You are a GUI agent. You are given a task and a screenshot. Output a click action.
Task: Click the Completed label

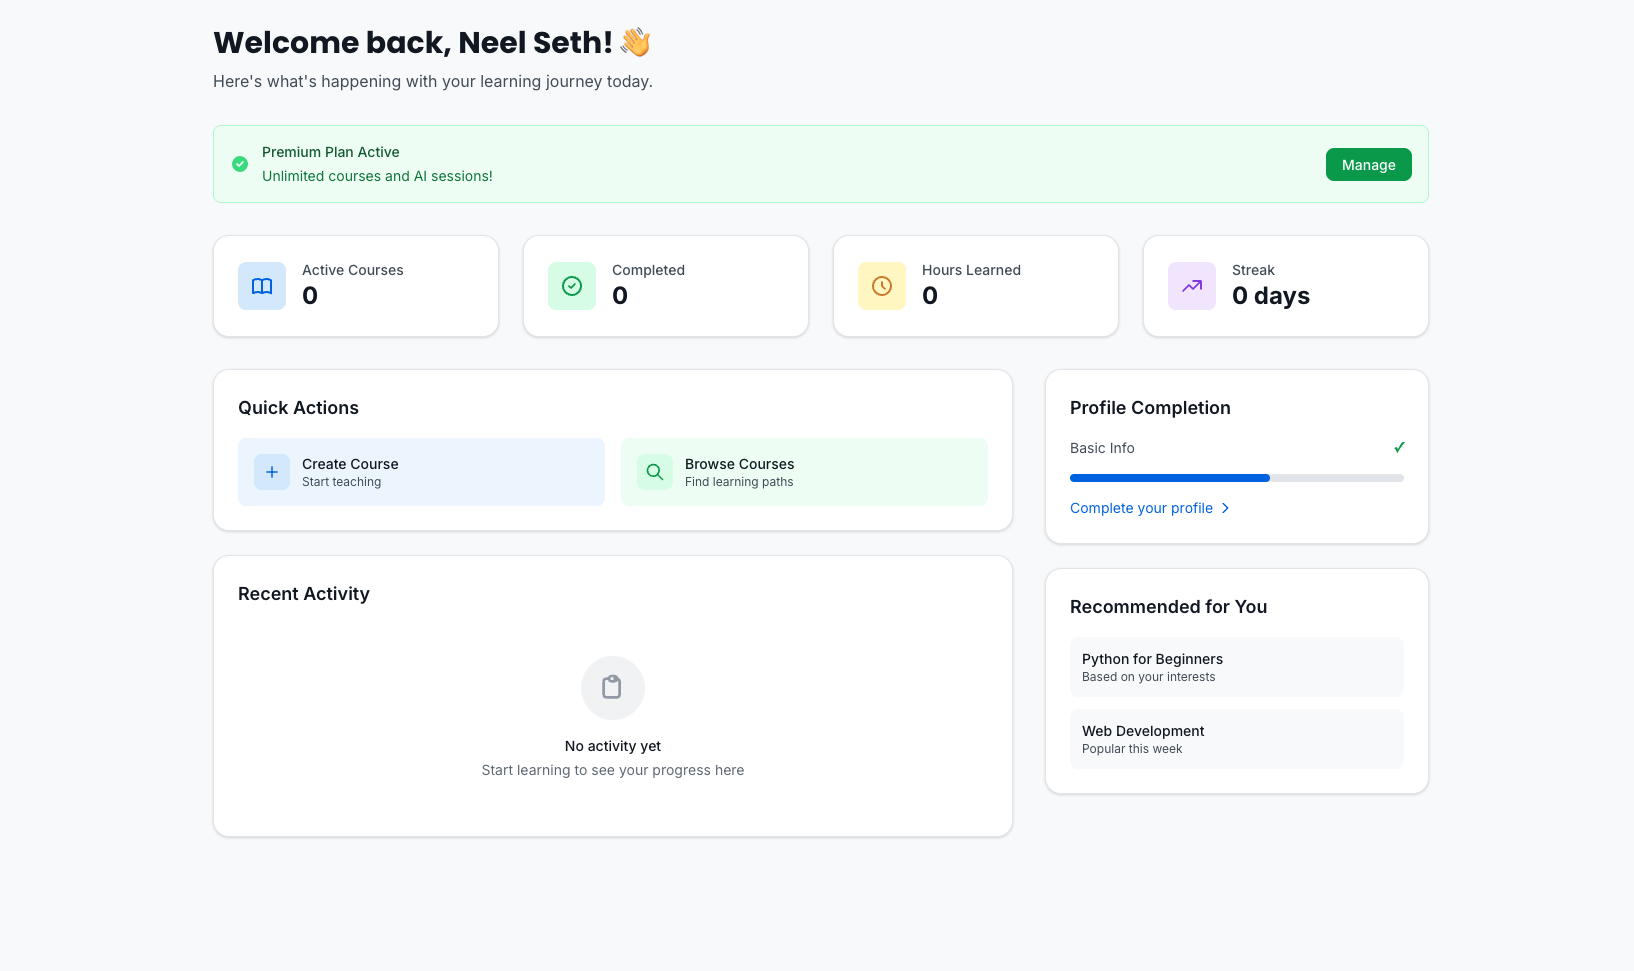[x=648, y=270]
